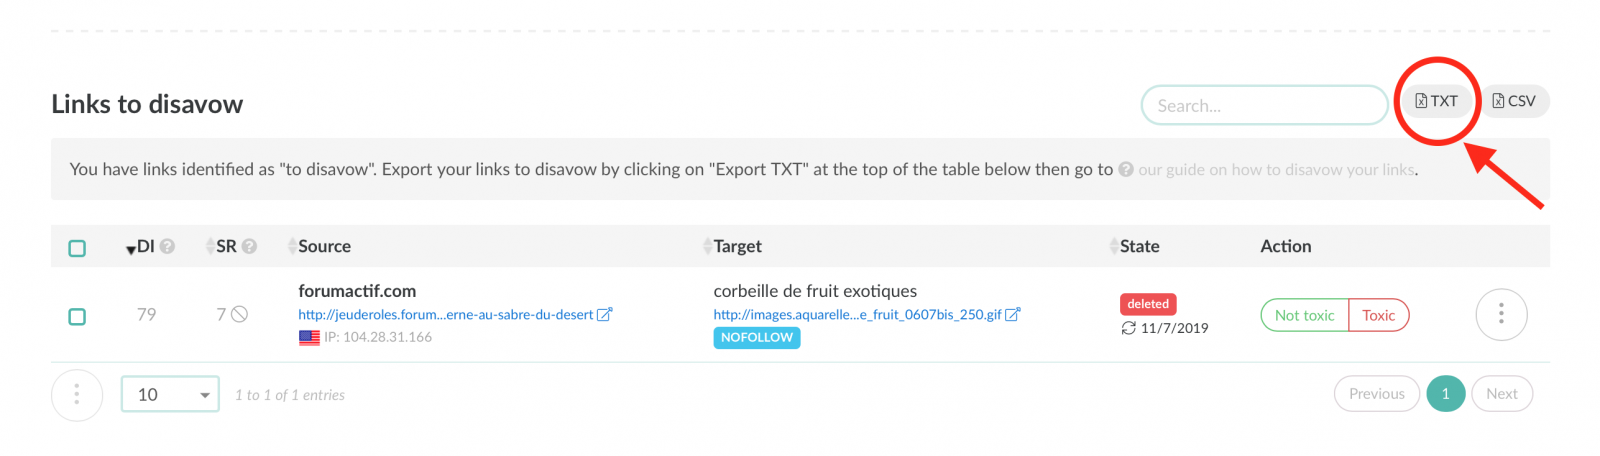Click in the Search input field
The image size is (1600, 456).
pos(1264,105)
